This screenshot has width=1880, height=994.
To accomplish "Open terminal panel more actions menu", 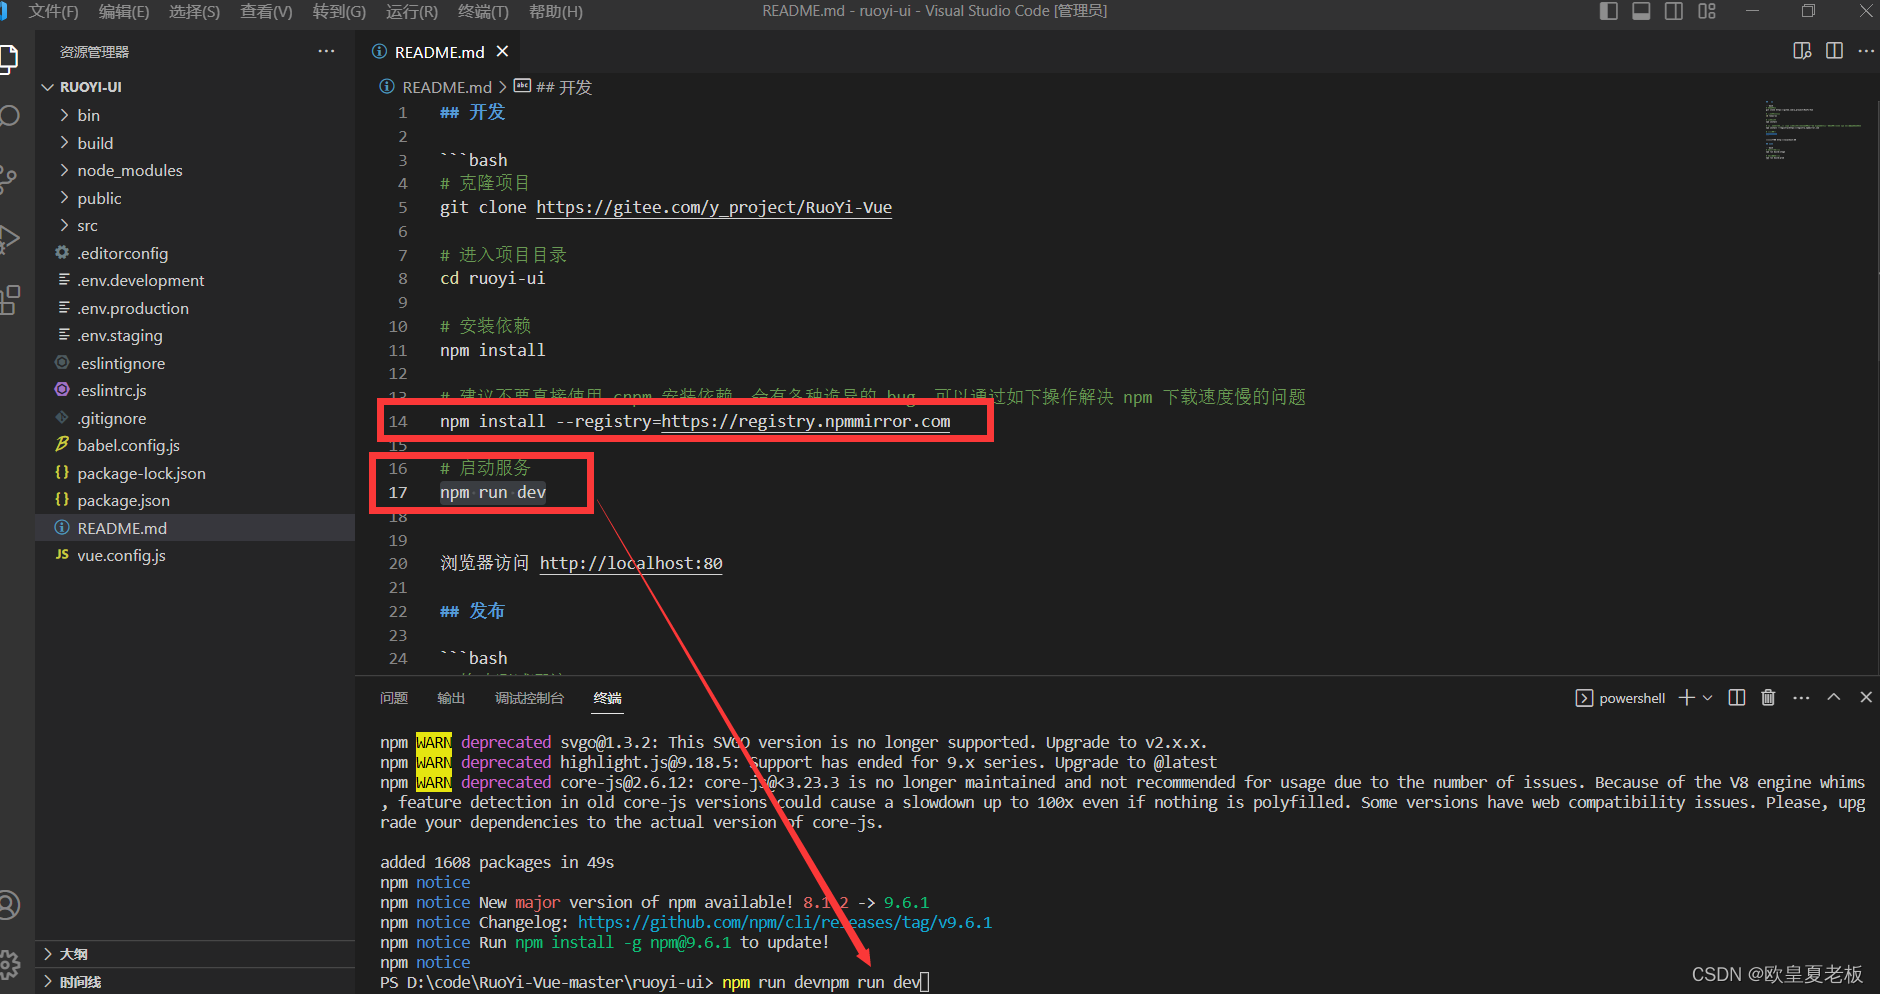I will click(x=1801, y=698).
